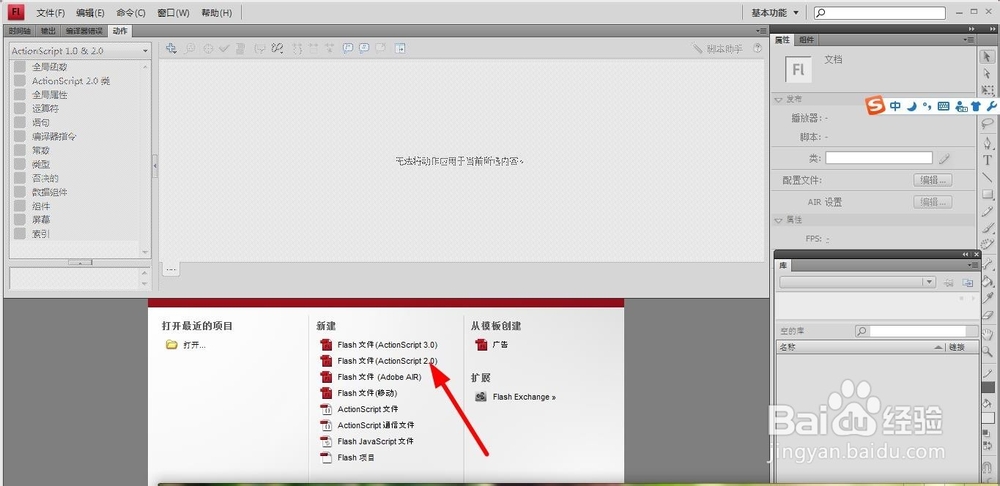Click the add script item plus icon

pyautogui.click(x=171, y=48)
